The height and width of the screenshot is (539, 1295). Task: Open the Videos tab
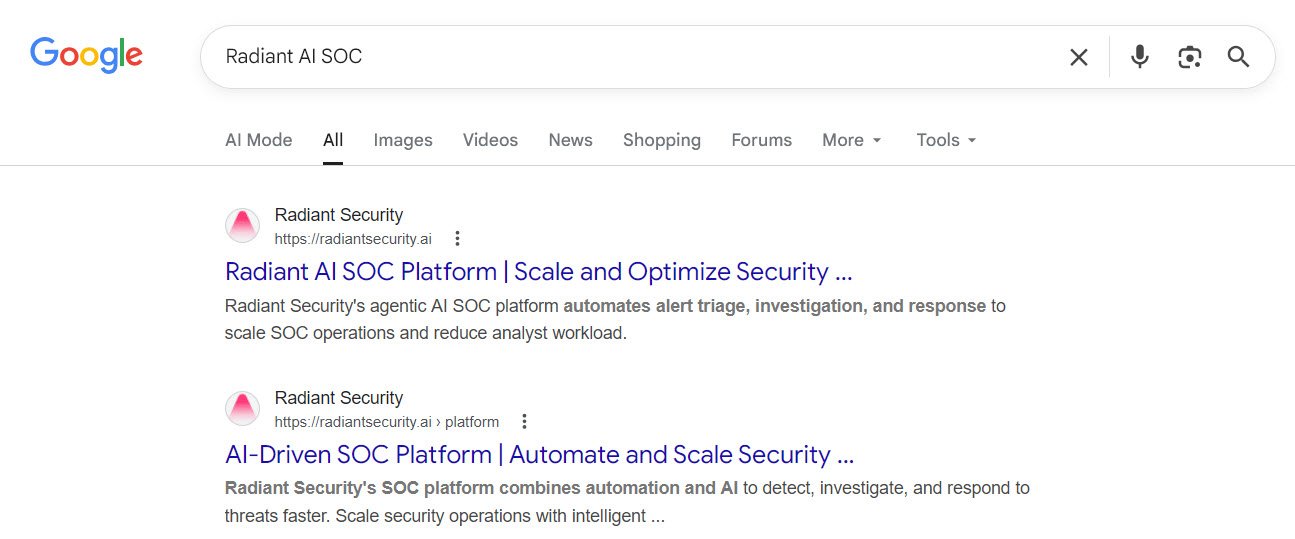point(490,140)
